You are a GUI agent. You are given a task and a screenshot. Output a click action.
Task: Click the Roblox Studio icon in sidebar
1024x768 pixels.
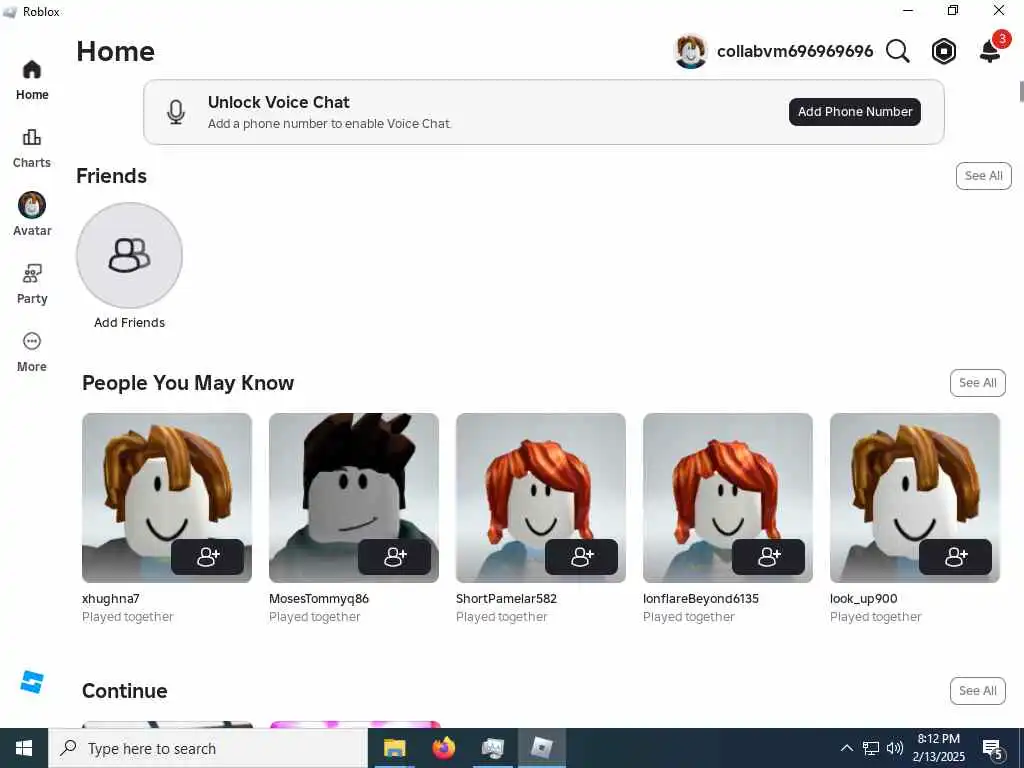(31, 682)
